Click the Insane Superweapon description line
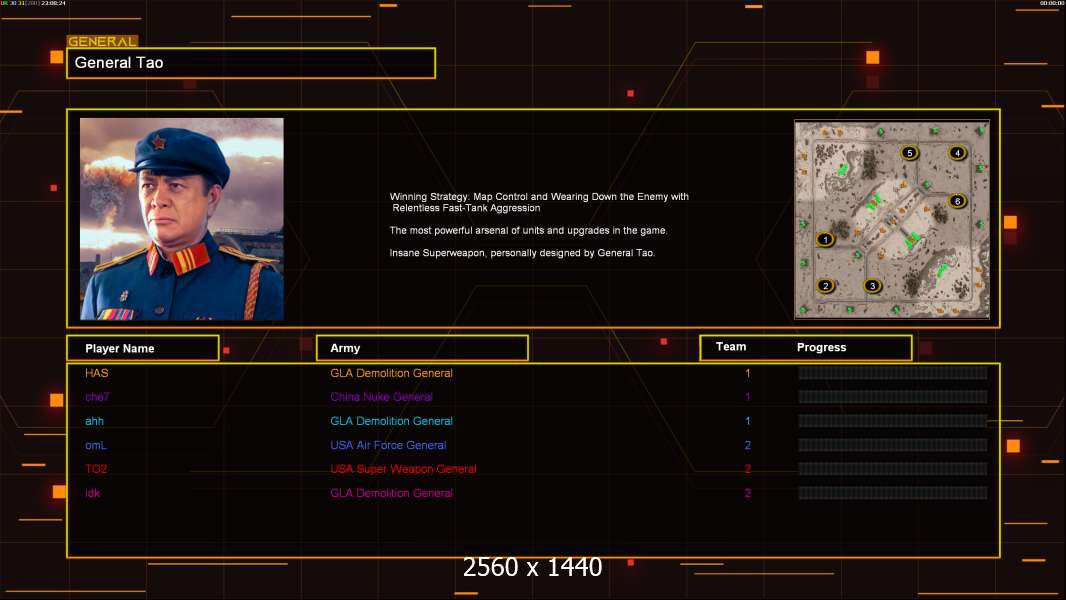This screenshot has height=600, width=1066. 522,253
